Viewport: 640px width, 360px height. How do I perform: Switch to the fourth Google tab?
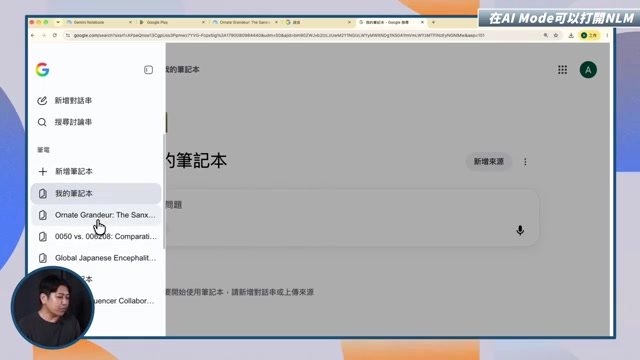(x=318, y=22)
